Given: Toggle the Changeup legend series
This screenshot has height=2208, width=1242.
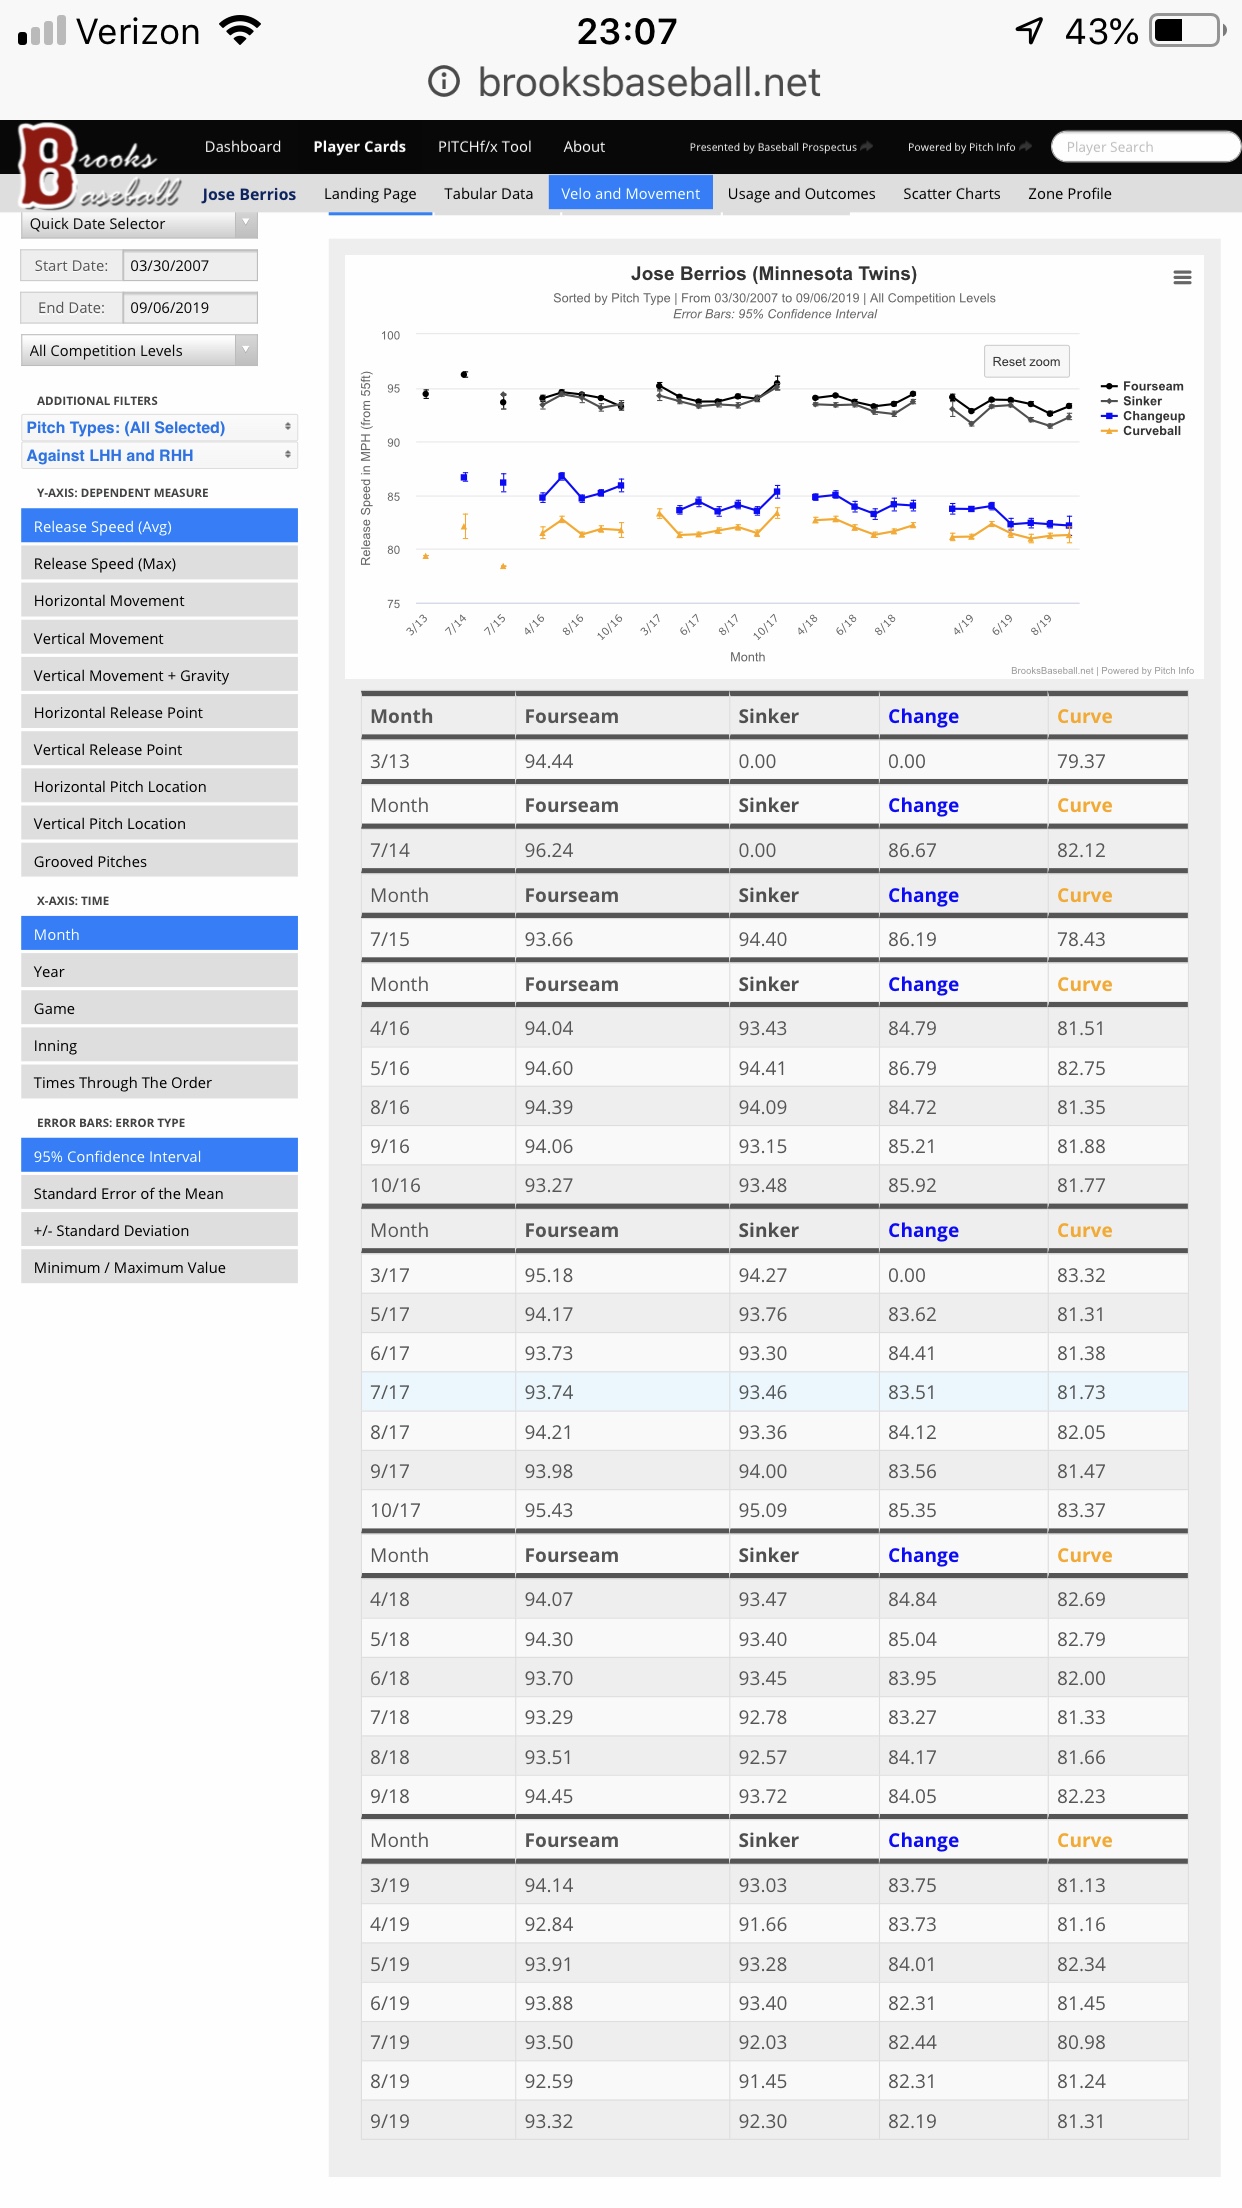Looking at the screenshot, I should pyautogui.click(x=1143, y=416).
